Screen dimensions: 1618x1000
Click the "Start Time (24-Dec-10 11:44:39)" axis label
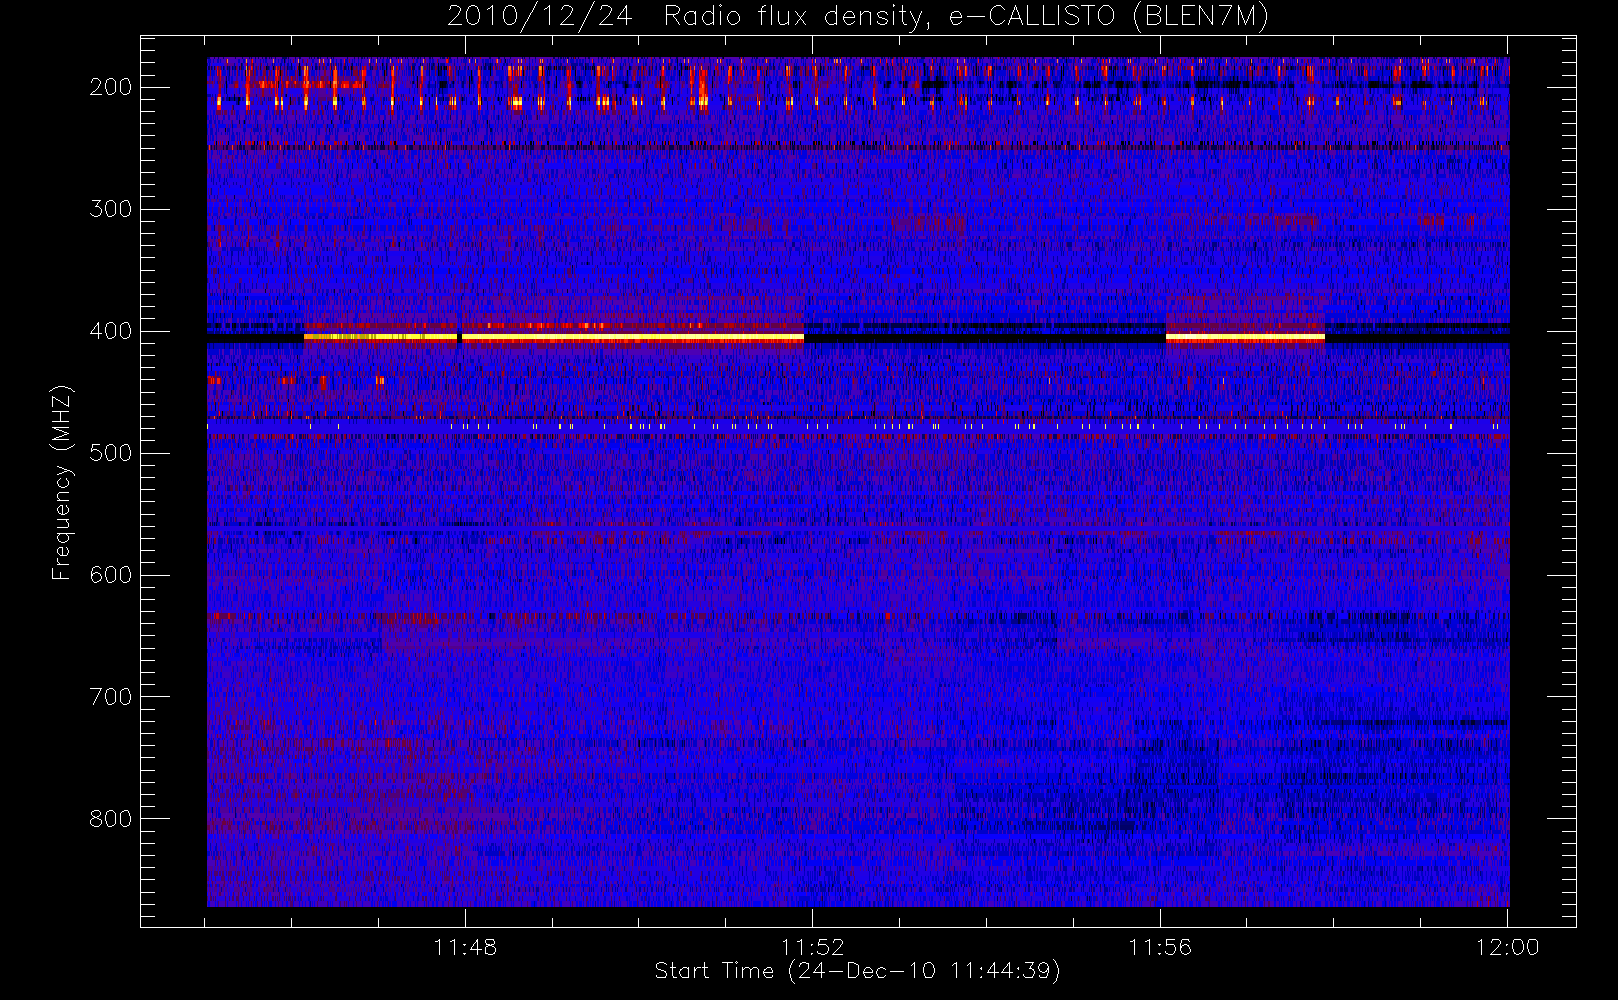click(857, 971)
